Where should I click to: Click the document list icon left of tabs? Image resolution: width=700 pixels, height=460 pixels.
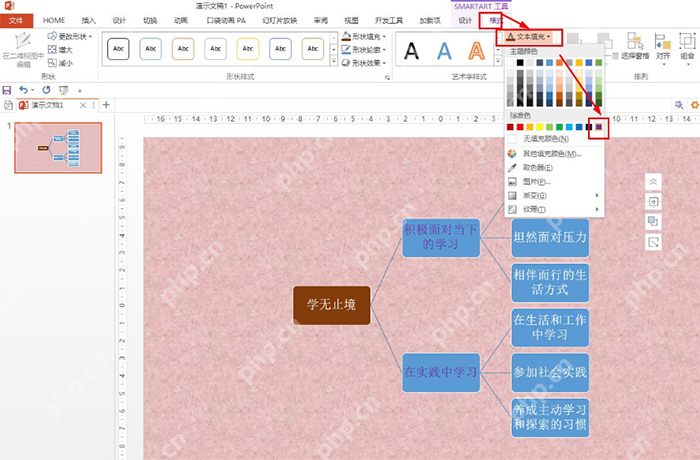(x=8, y=105)
